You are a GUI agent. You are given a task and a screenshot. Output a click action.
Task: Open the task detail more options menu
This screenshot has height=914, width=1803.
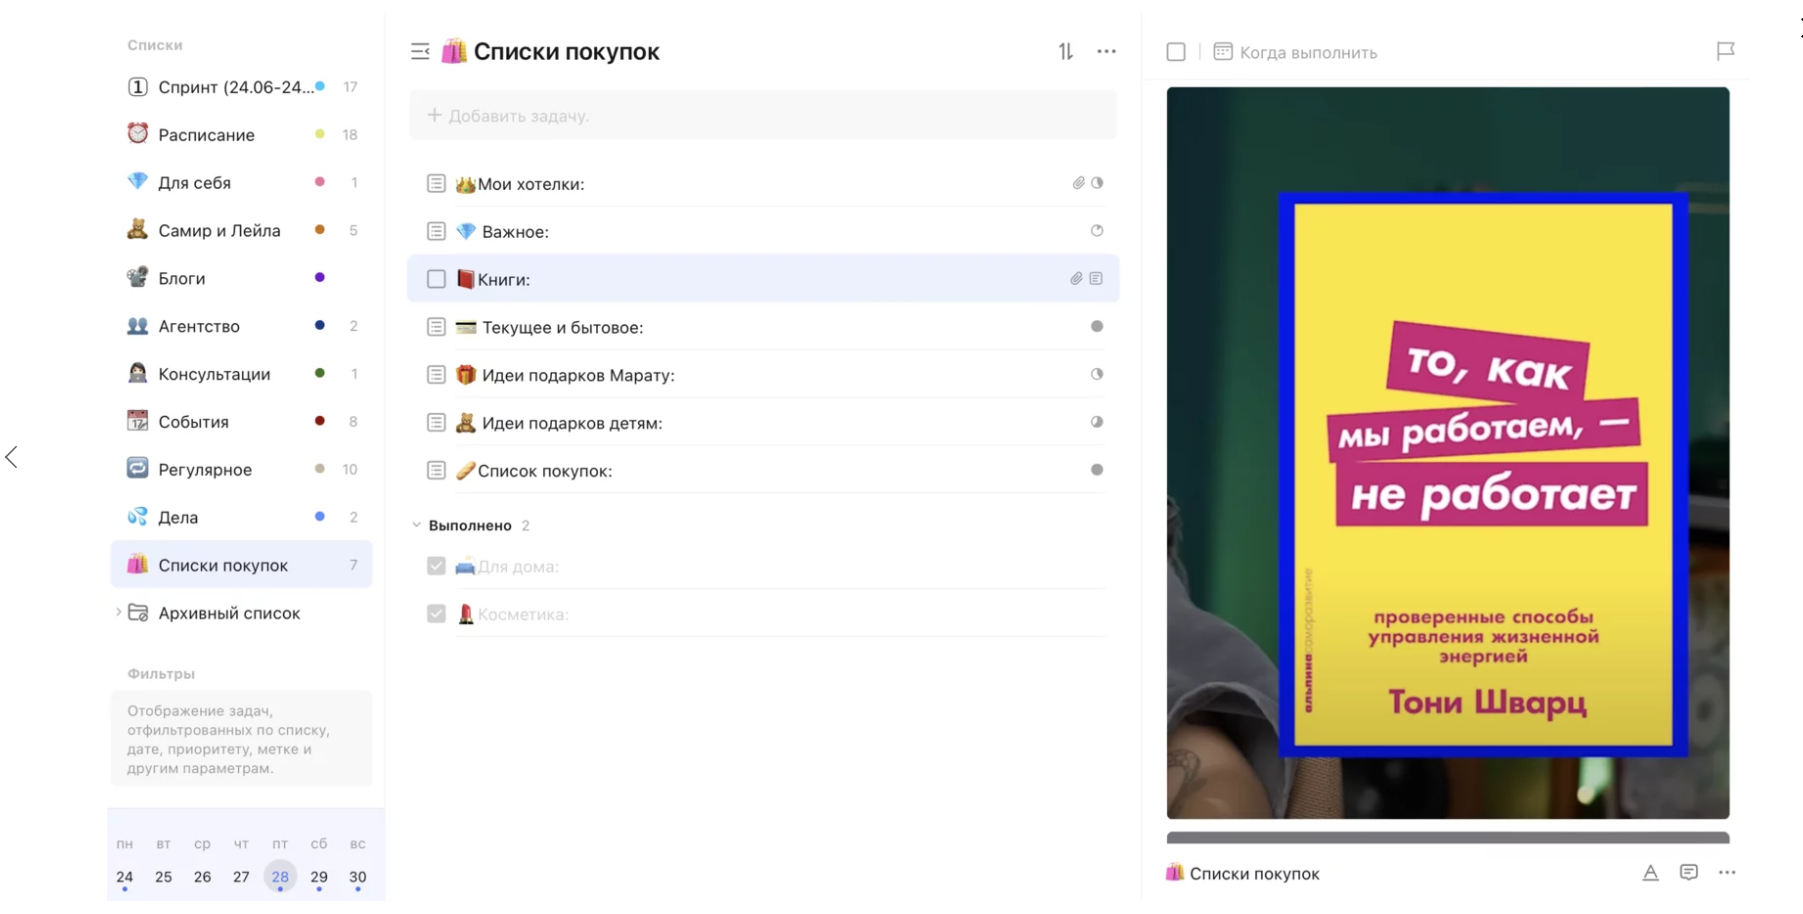coord(1727,873)
